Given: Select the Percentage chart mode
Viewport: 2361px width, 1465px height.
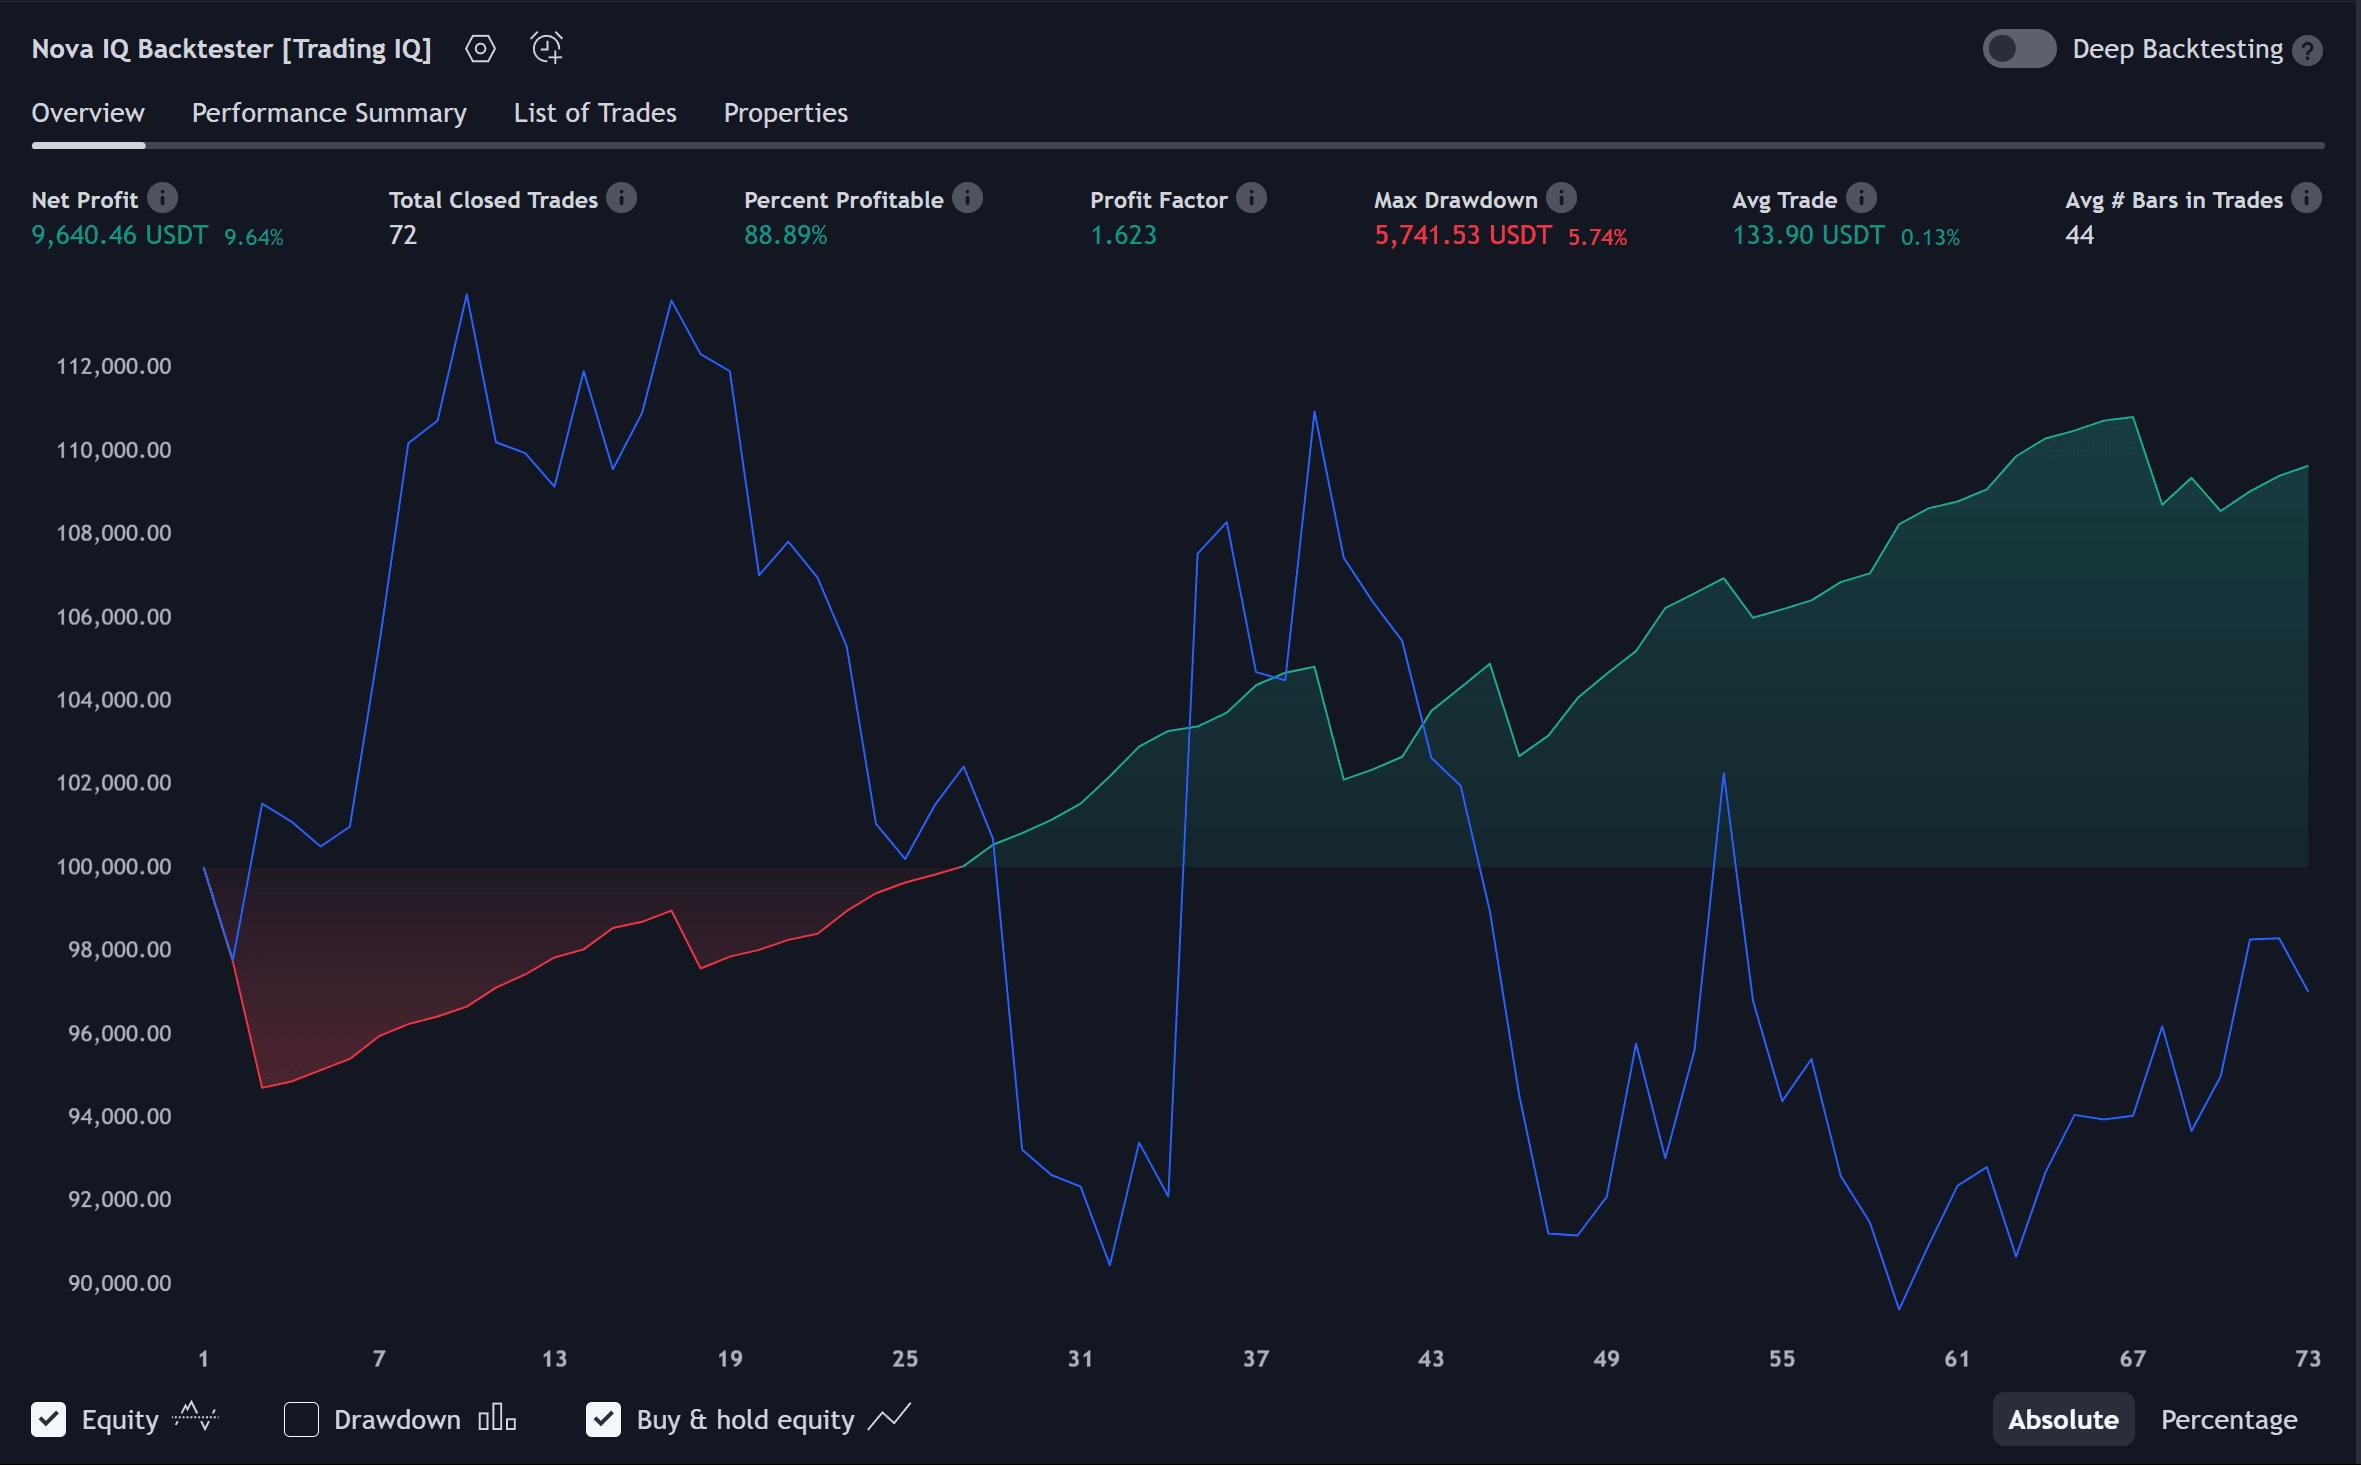Looking at the screenshot, I should click(2229, 1419).
